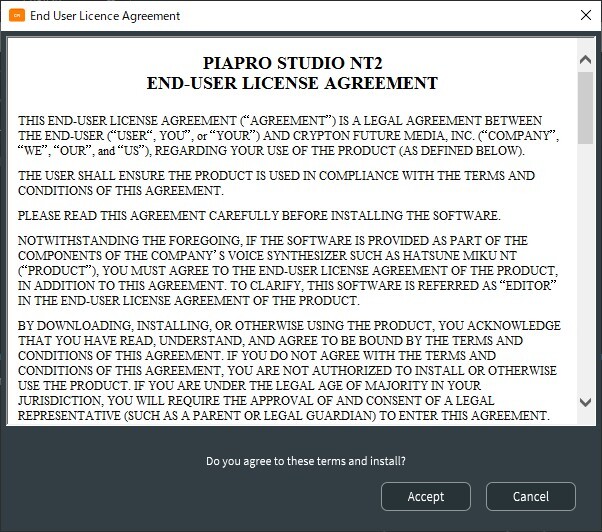Click the orange Piapro app icon in title bar

17,16
